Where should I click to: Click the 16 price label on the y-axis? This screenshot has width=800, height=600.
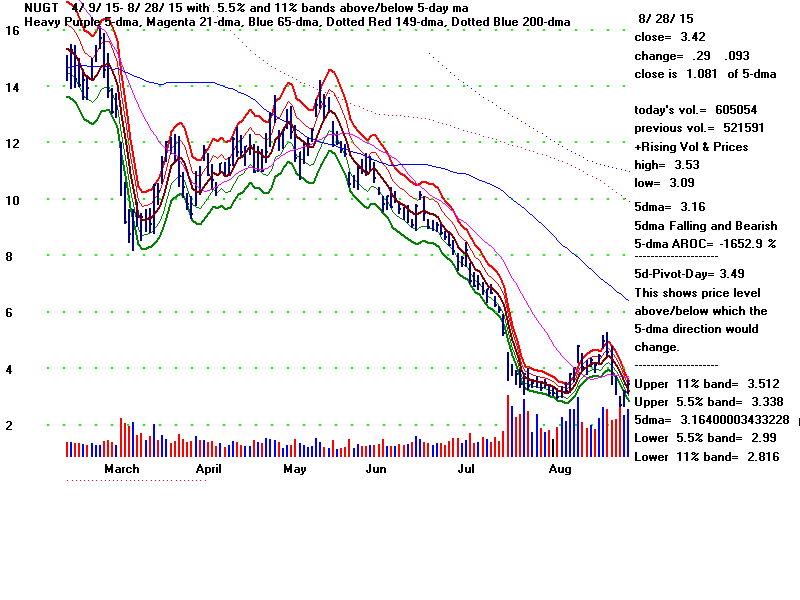point(12,31)
